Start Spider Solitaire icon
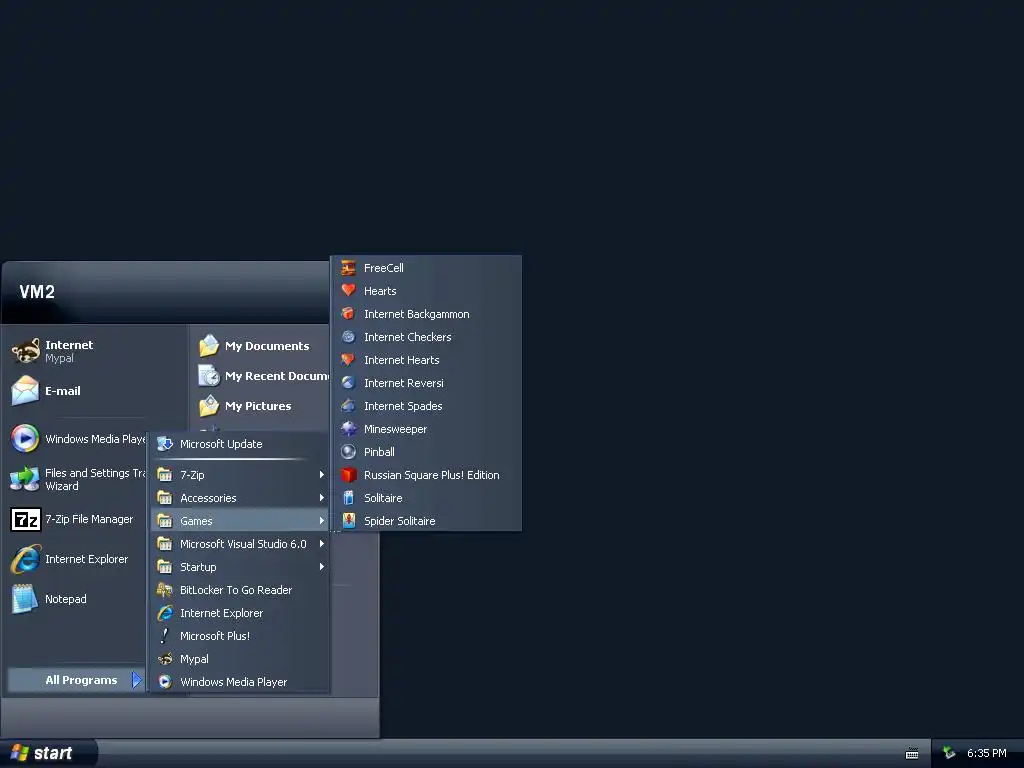Screen dimensions: 1024x768 [349, 520]
